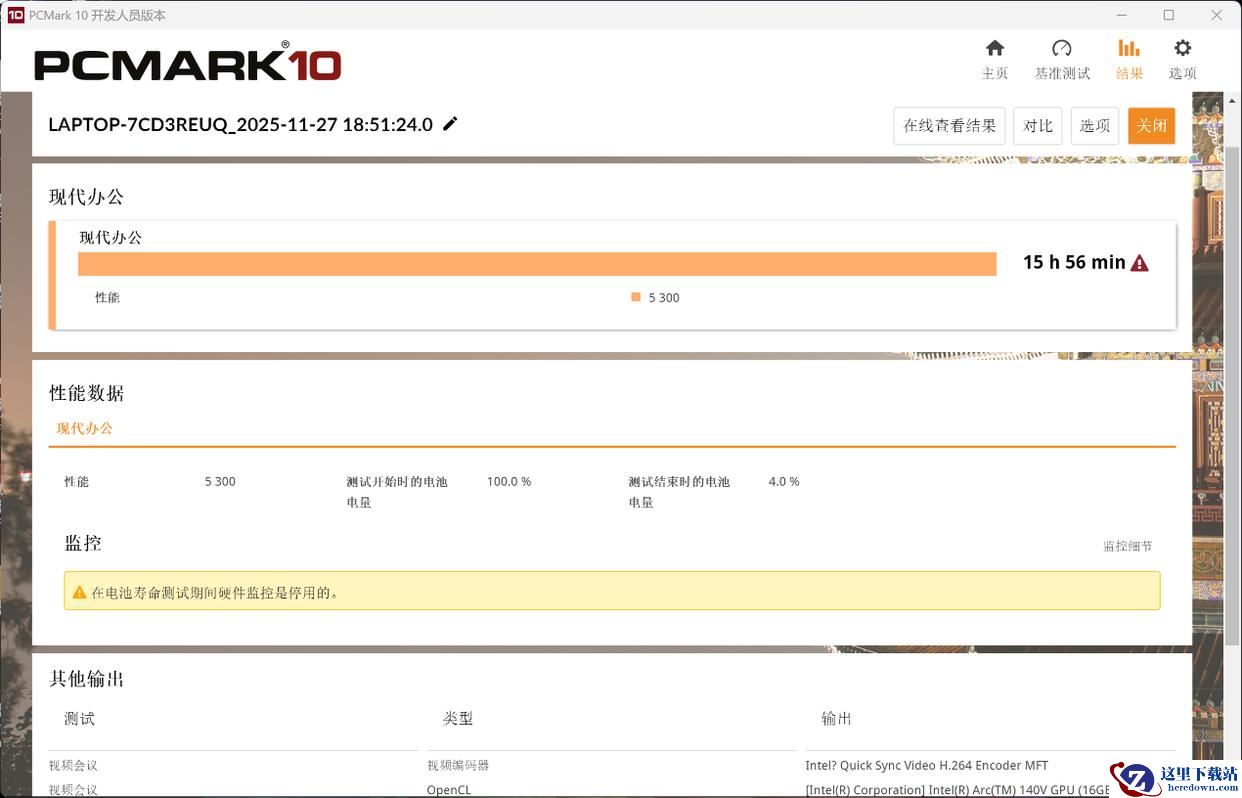
Task: Click the PCMARK 10 logo
Action: (x=187, y=64)
